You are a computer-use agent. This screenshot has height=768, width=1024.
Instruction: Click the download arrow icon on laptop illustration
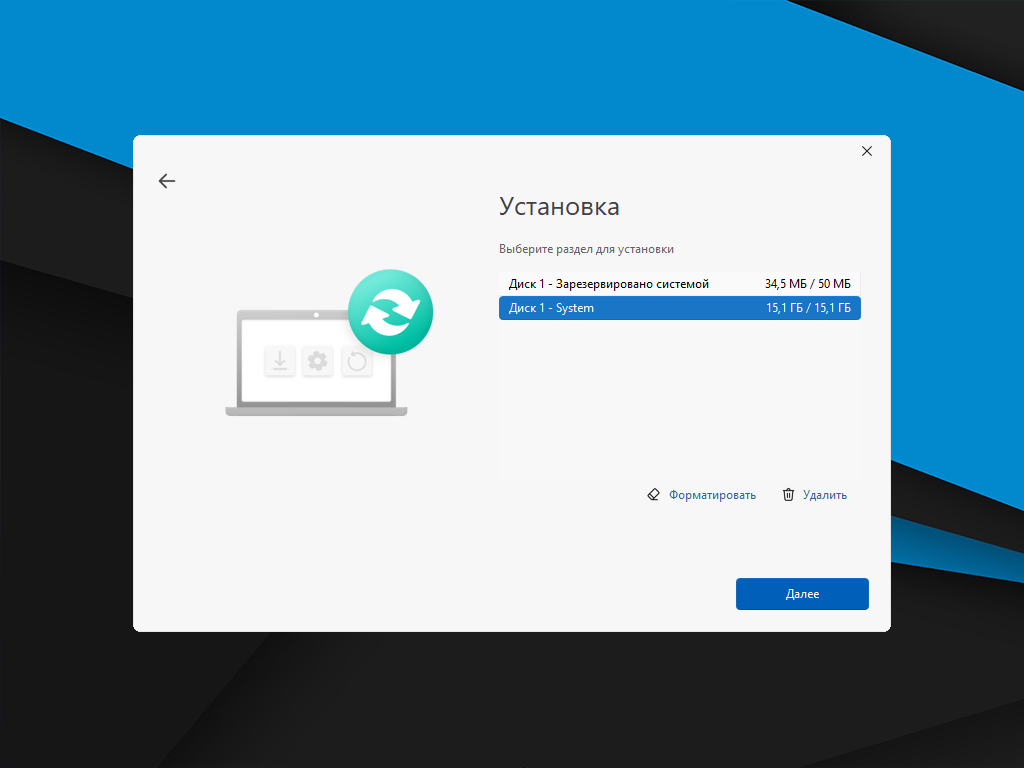[280, 360]
